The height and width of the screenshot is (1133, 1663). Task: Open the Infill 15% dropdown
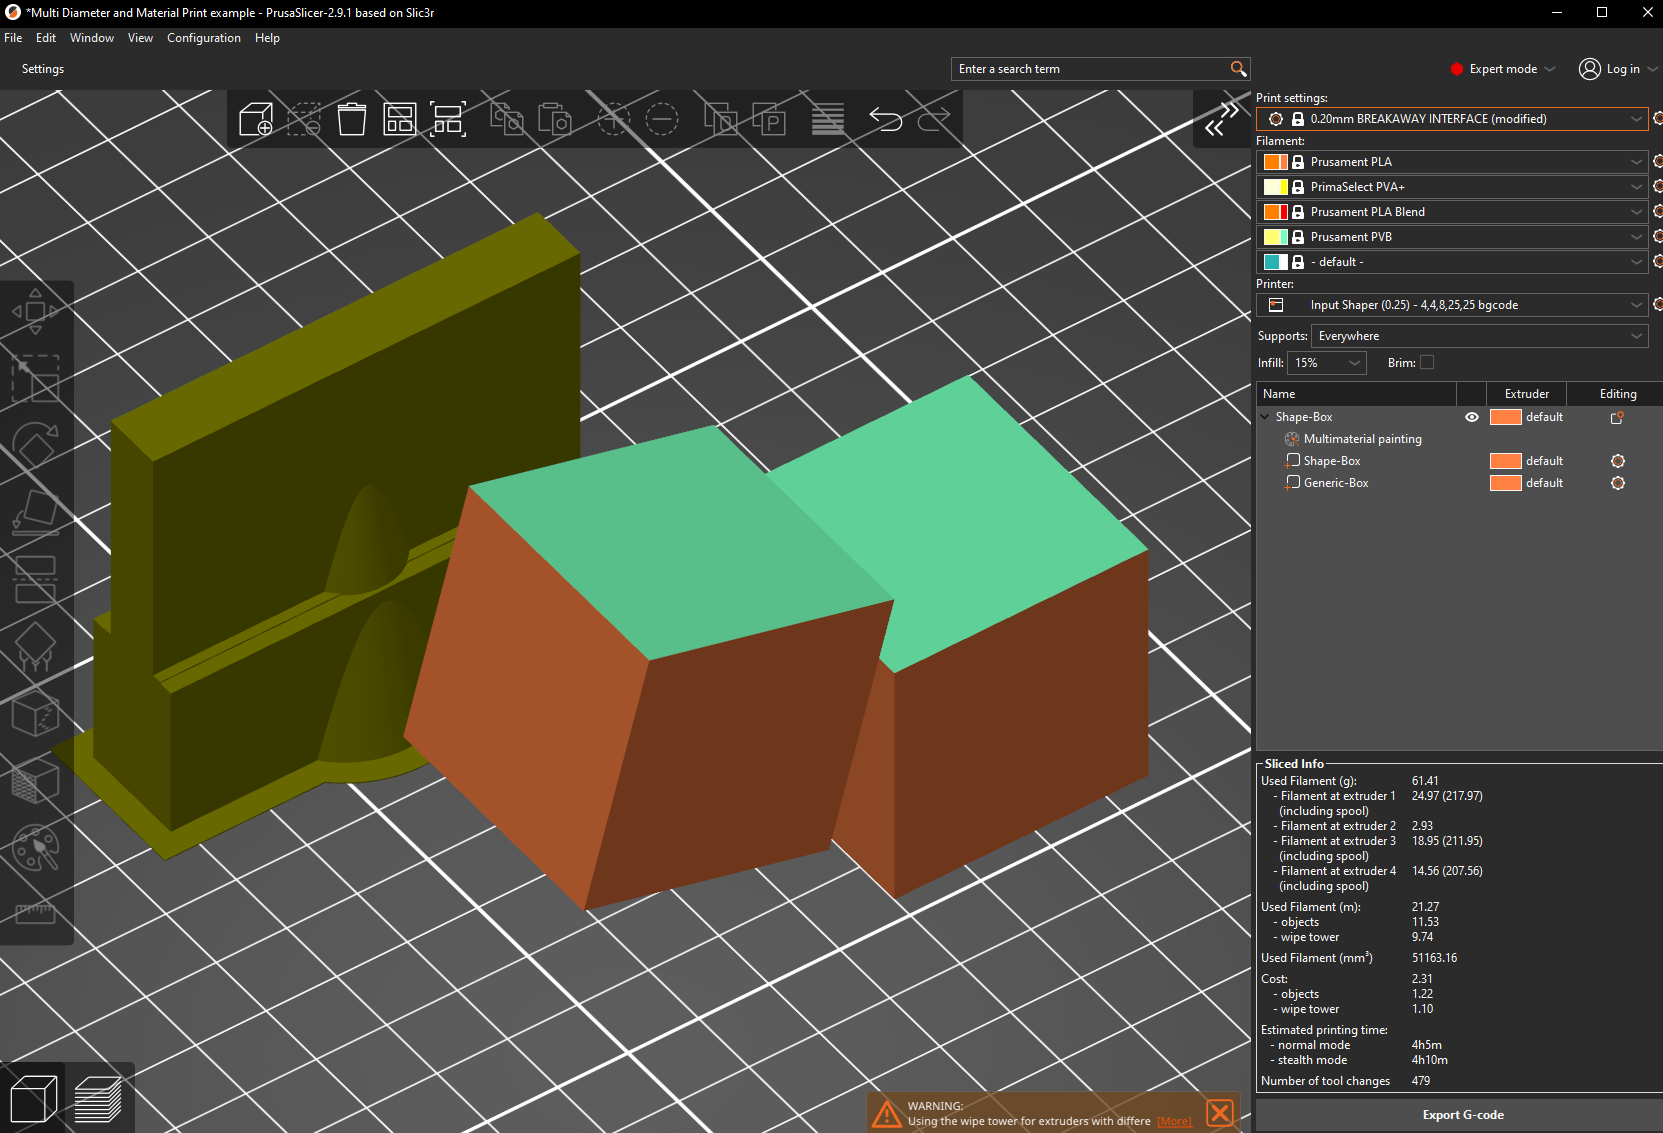(x=1326, y=363)
